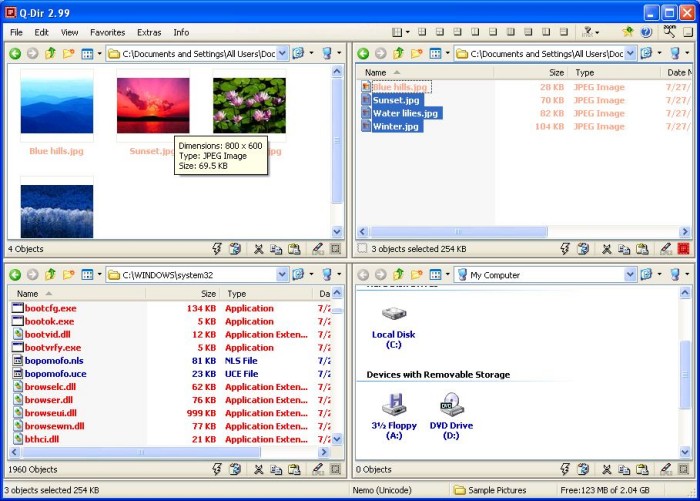Click the horizontal scrollbar thumb in system32 pane
This screenshot has width=700, height=501.
point(141,452)
